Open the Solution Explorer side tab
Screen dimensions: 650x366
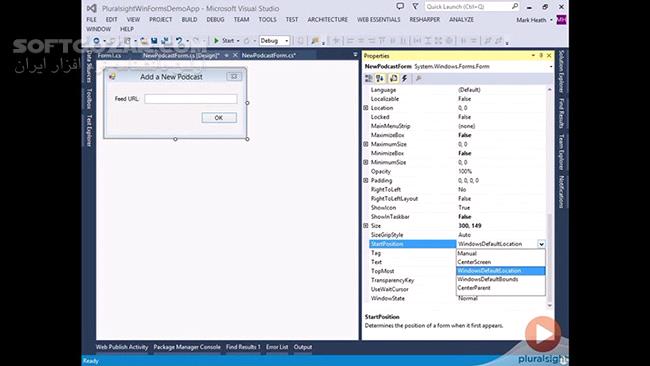pos(562,72)
